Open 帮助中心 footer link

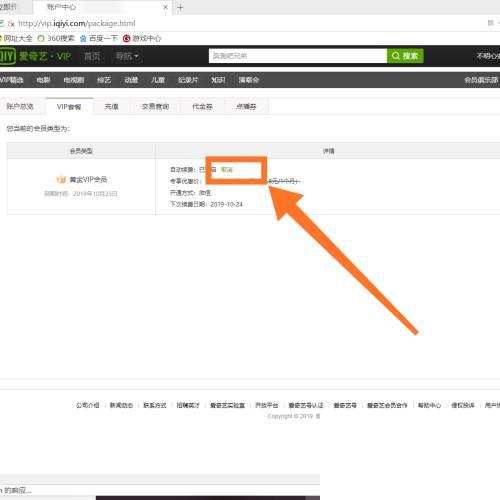click(430, 405)
